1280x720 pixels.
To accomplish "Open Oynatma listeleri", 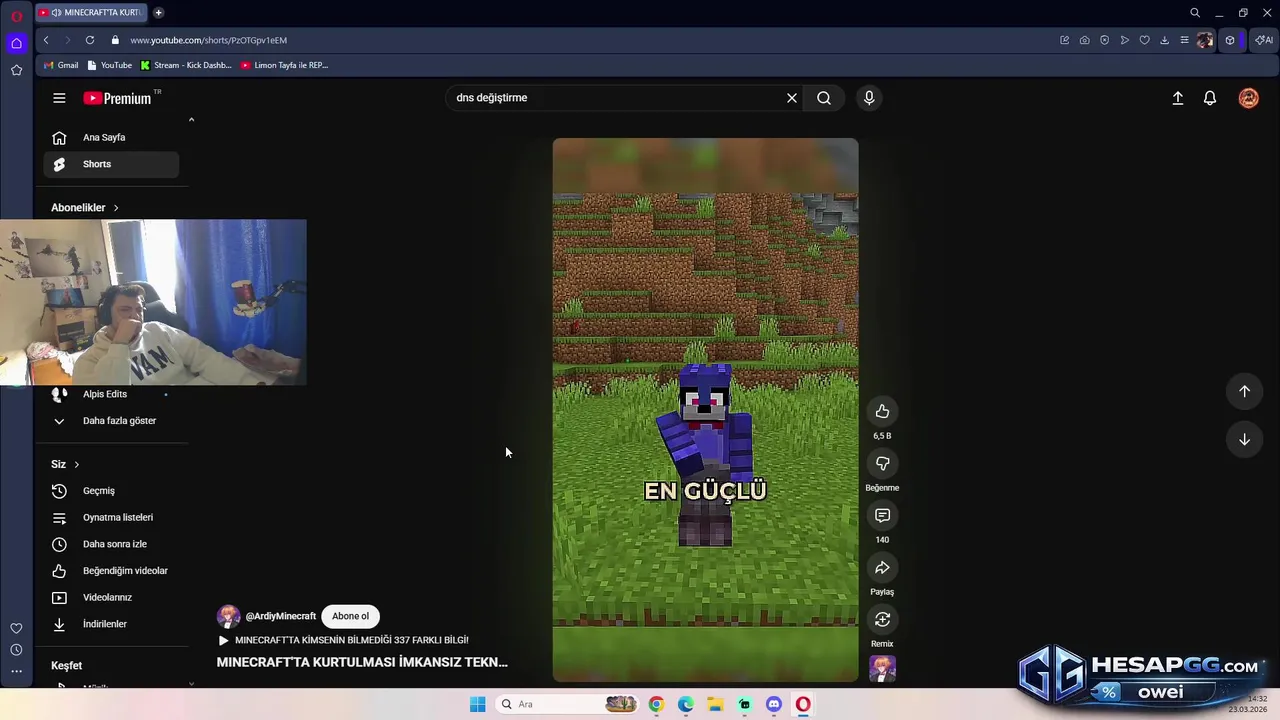I will 111,517.
